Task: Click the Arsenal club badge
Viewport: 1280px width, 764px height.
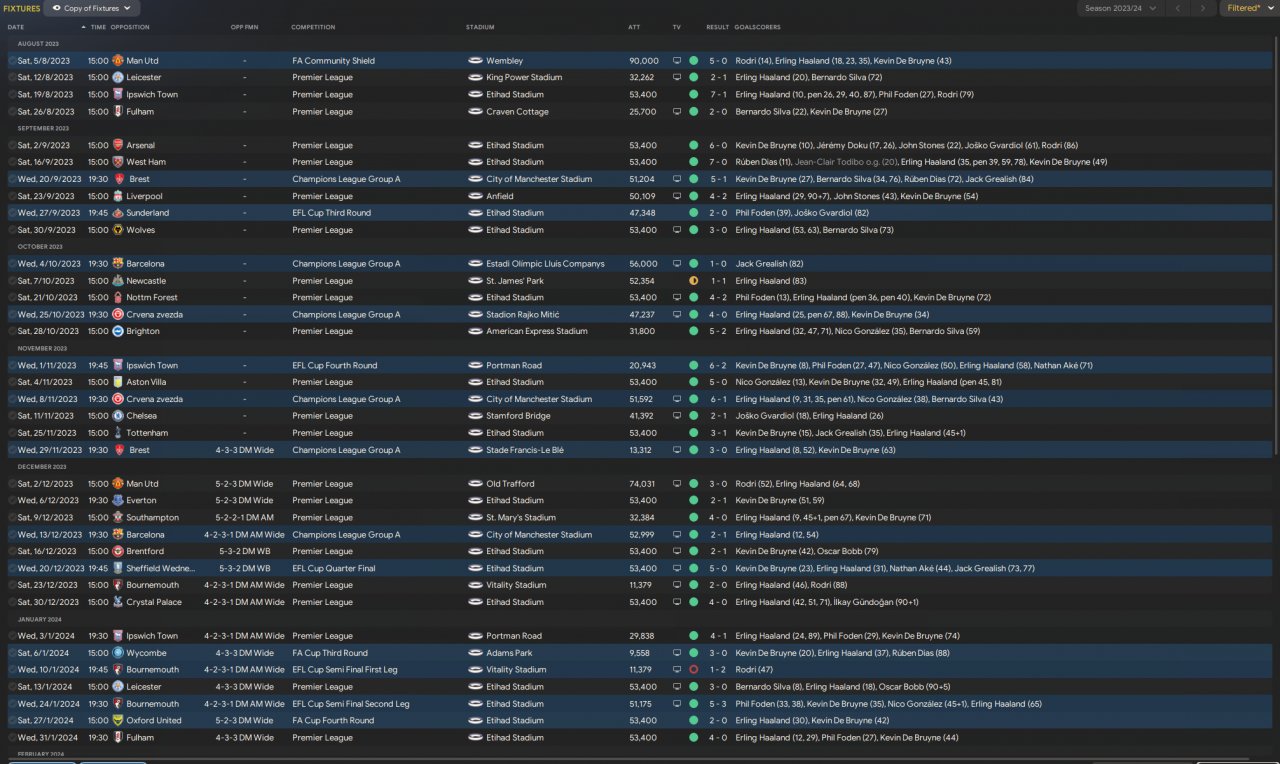Action: pos(118,145)
